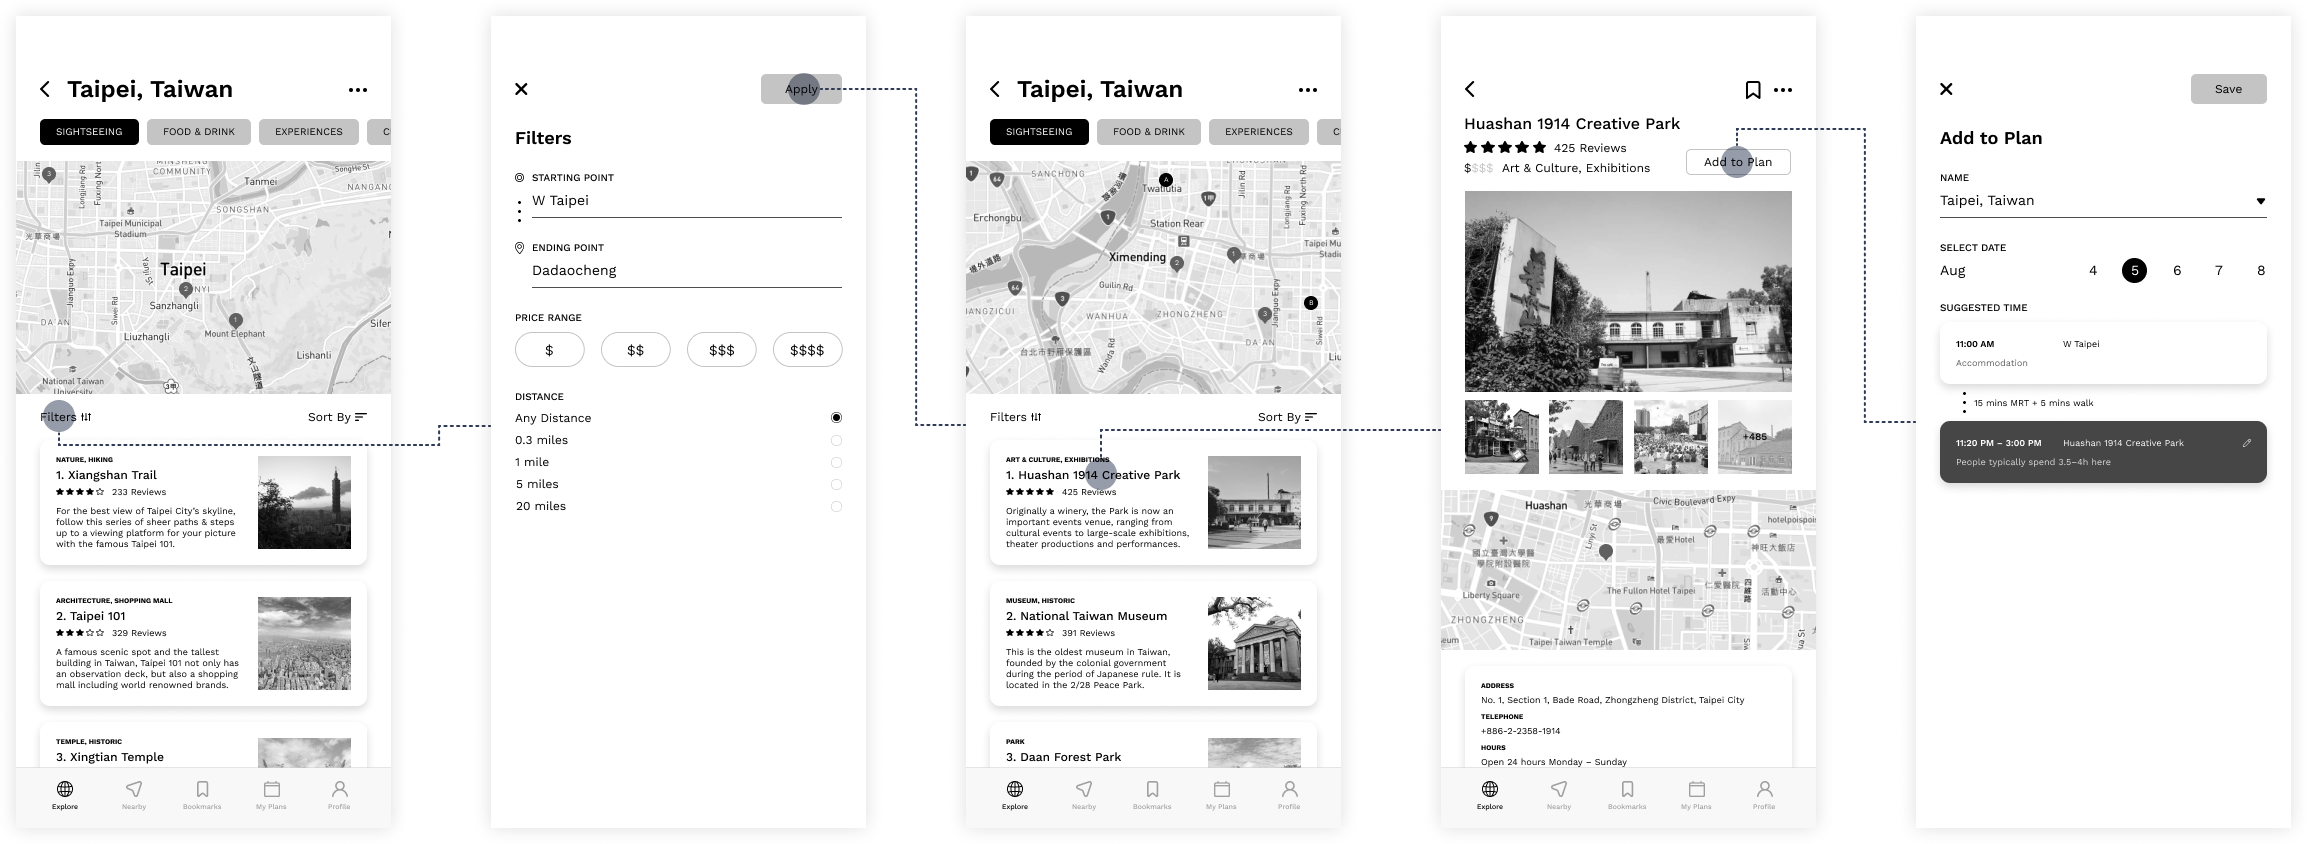This screenshot has height=844, width=2307.
Task: Go back from the Huashan detail screen
Action: tap(1470, 89)
